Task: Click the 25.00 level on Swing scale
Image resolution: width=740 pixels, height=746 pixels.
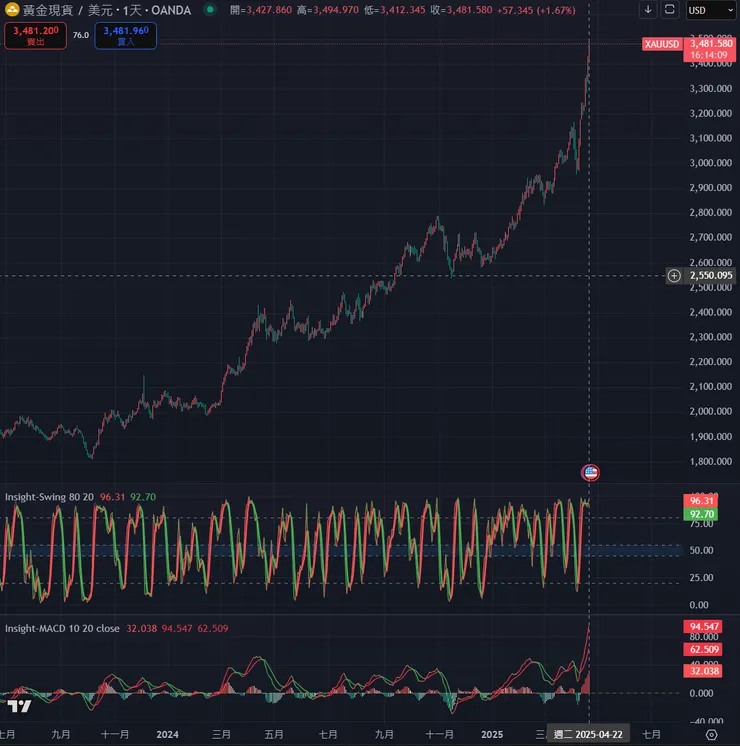Action: pyautogui.click(x=701, y=578)
